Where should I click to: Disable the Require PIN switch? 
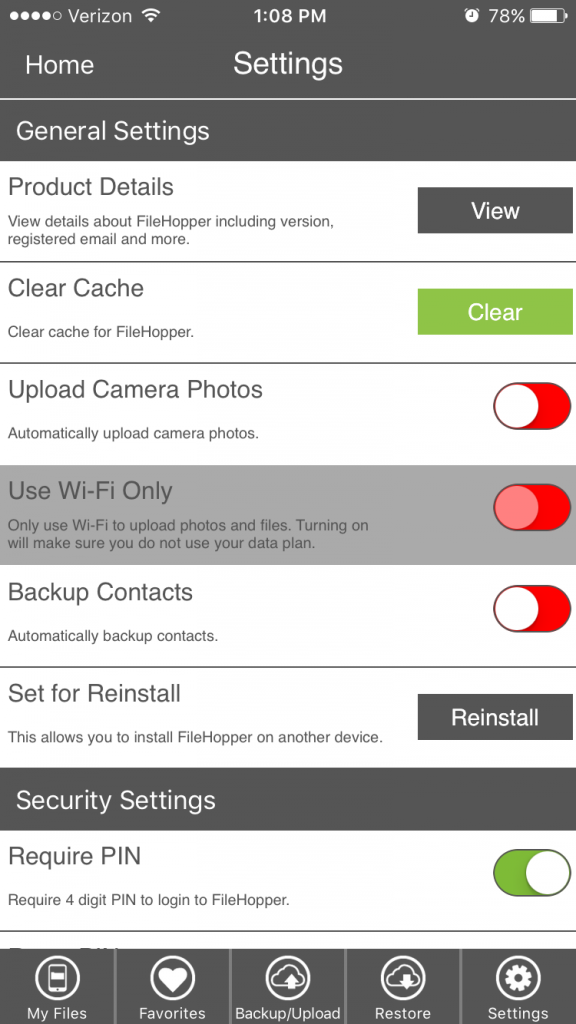coord(532,872)
